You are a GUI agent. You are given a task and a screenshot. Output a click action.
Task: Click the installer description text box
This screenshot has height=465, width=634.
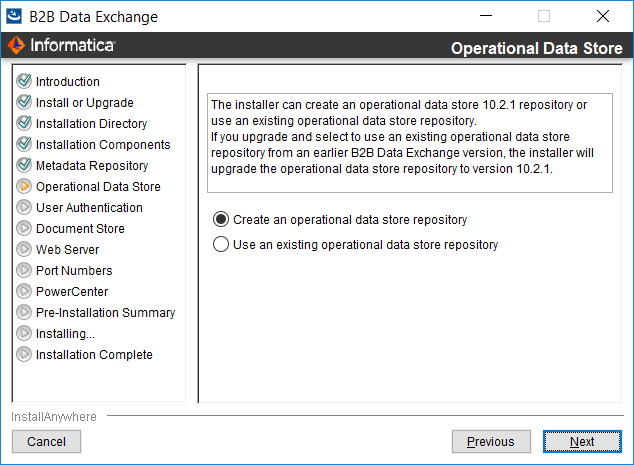click(x=410, y=143)
